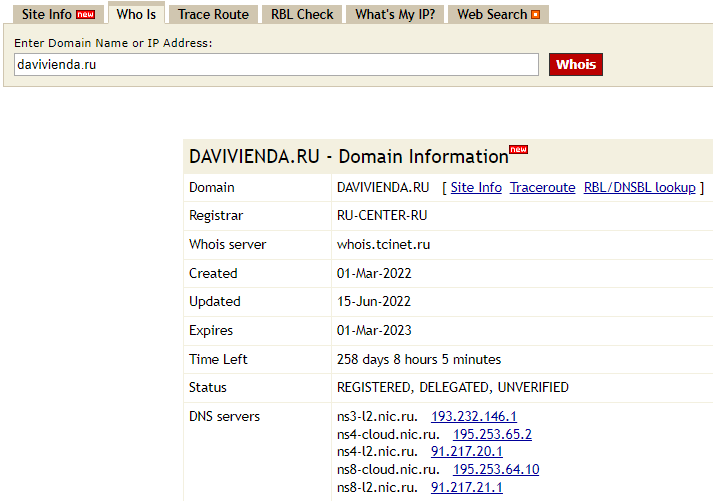This screenshot has width=713, height=501.
Task: Click the Status row label
Action: click(208, 387)
